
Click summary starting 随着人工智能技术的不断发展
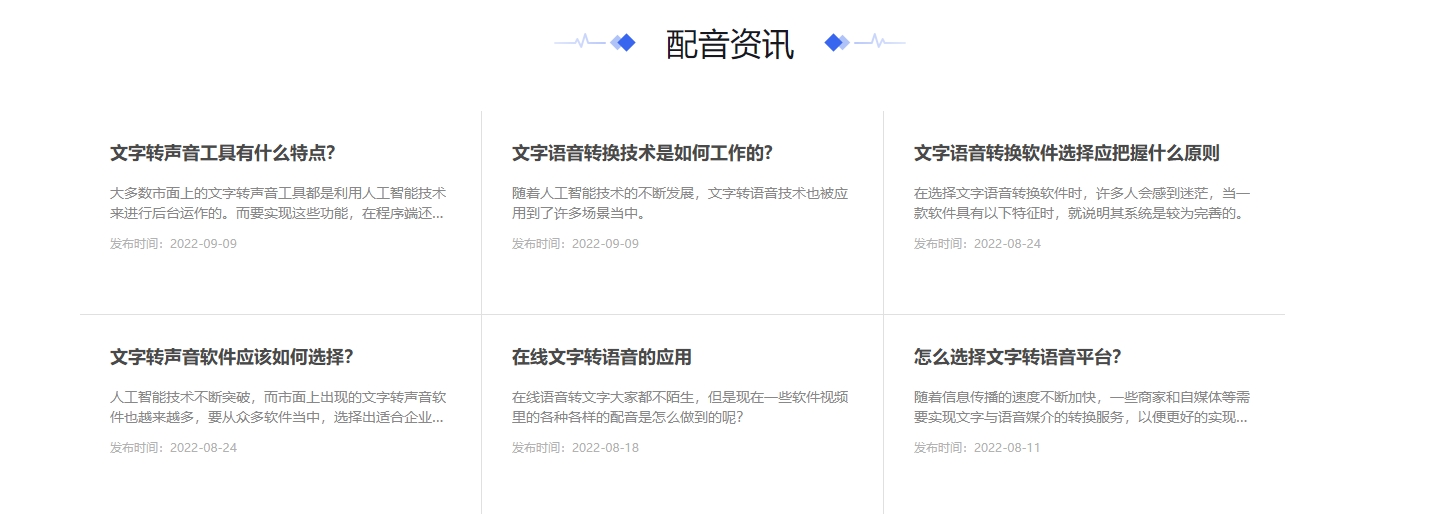click(x=679, y=203)
